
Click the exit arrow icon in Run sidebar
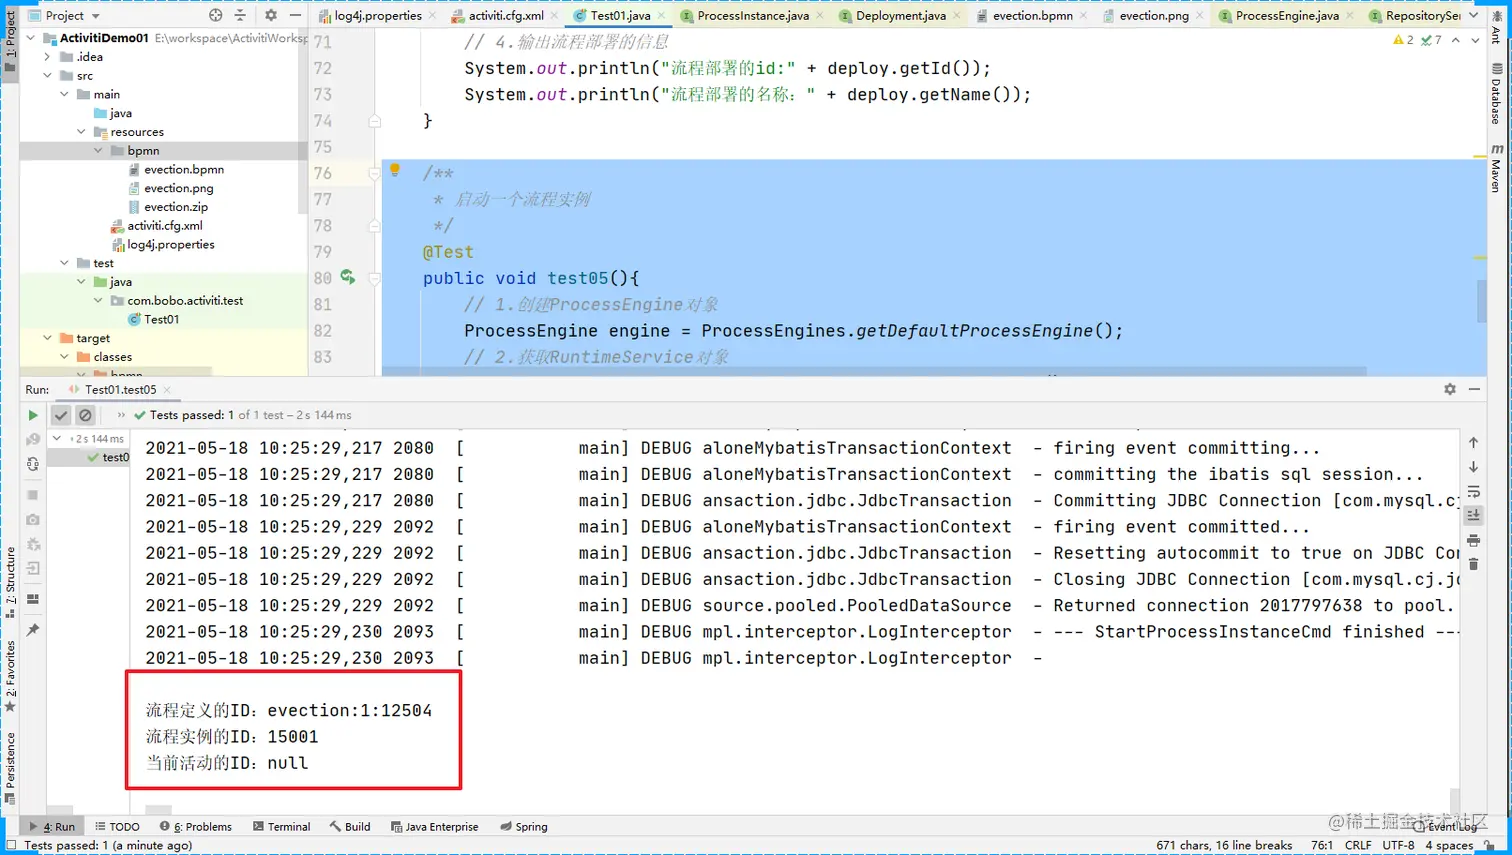pyautogui.click(x=33, y=568)
